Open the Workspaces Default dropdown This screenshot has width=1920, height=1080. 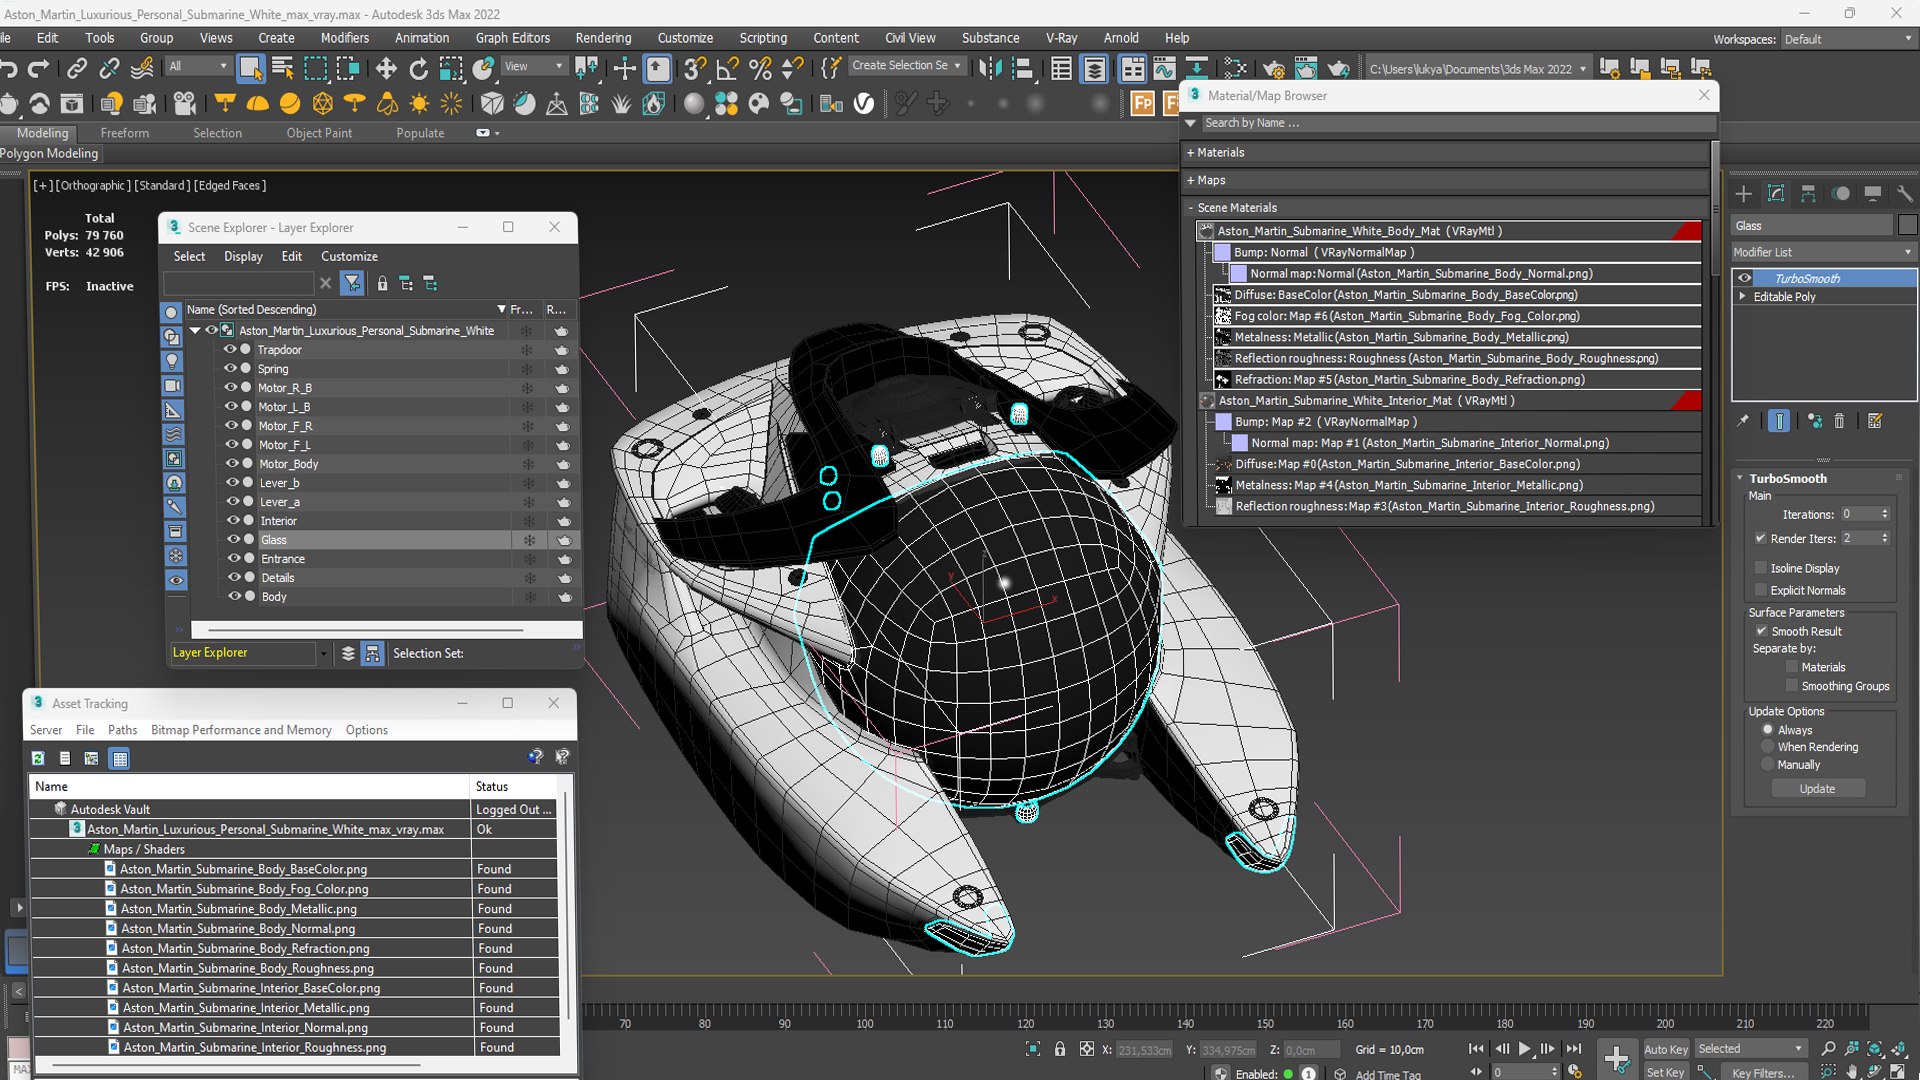tap(1848, 39)
